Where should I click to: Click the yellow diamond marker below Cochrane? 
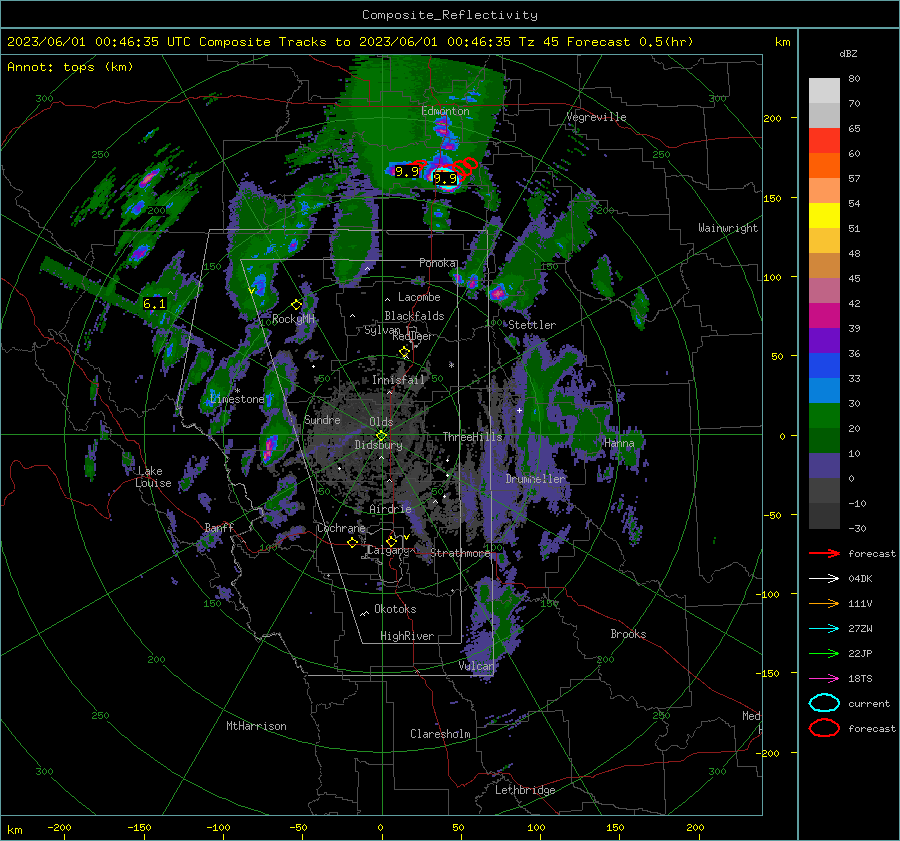(352, 542)
